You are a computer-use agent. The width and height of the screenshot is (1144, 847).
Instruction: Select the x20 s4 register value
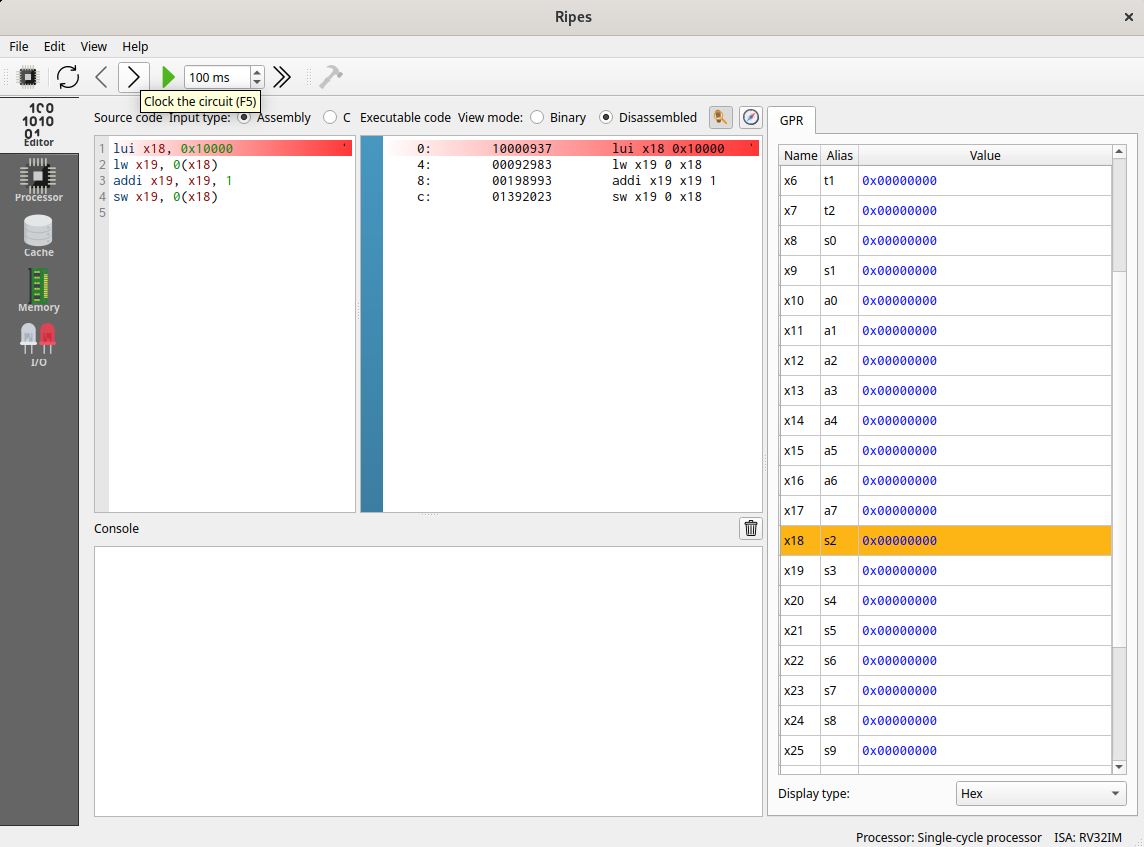coord(985,600)
